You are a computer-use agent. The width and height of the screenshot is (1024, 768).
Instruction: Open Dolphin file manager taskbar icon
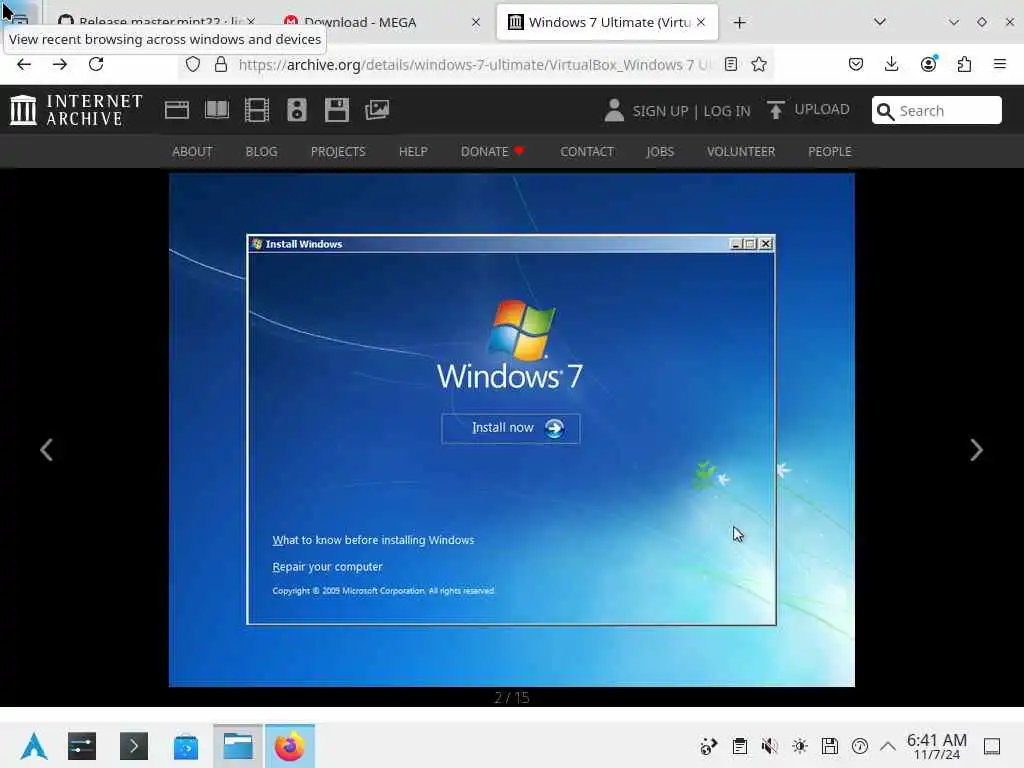[x=238, y=746]
